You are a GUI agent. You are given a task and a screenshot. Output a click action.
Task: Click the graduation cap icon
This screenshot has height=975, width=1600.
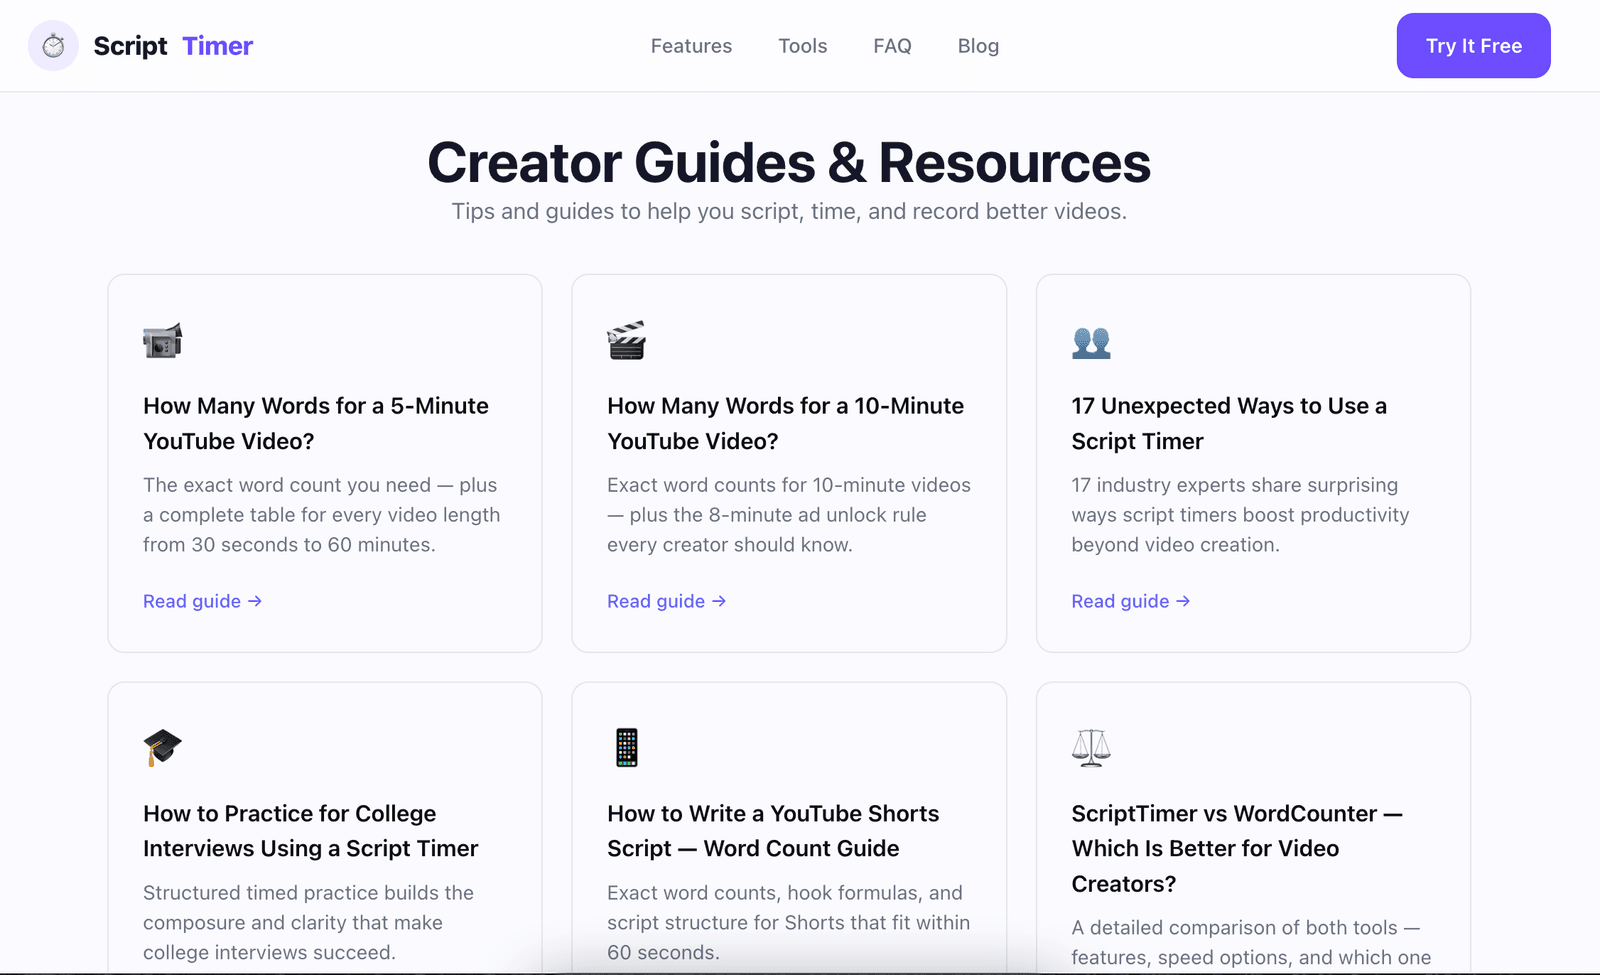162,748
